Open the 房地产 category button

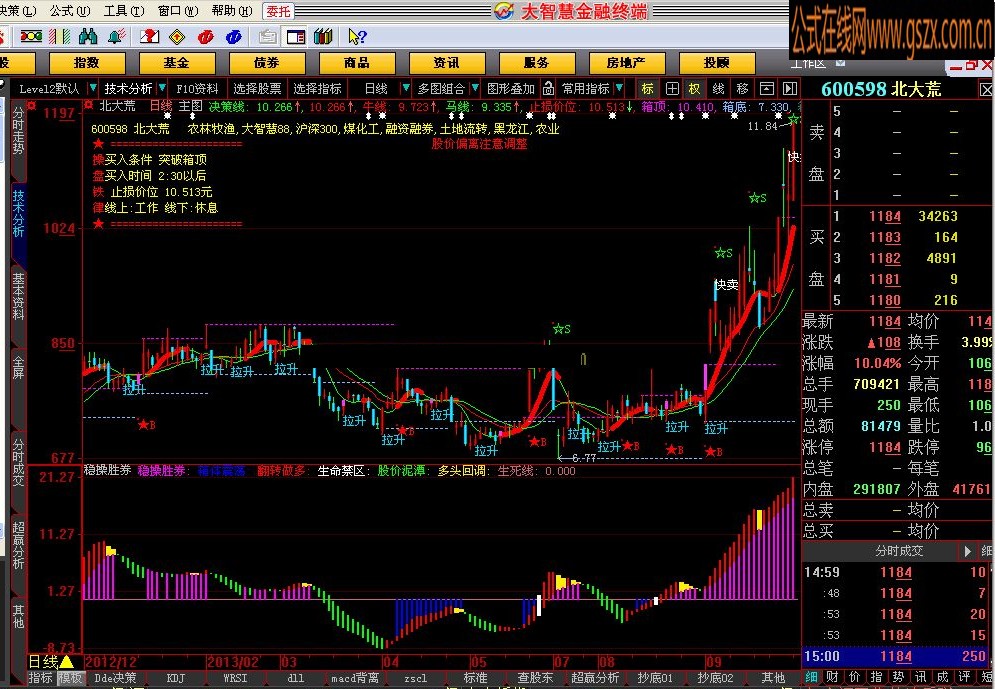(x=626, y=62)
